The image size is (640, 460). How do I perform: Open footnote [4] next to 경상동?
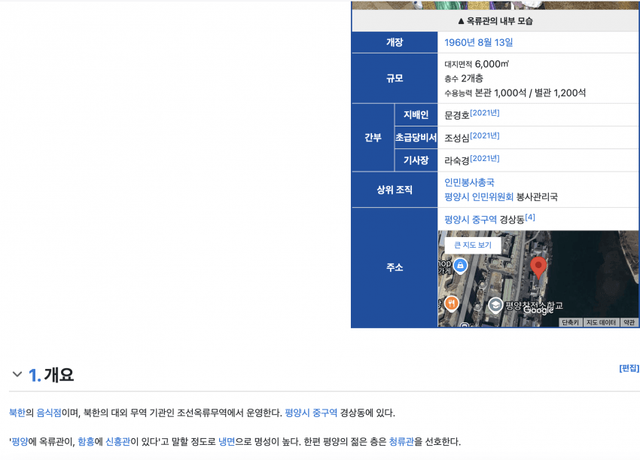pyautogui.click(x=530, y=217)
